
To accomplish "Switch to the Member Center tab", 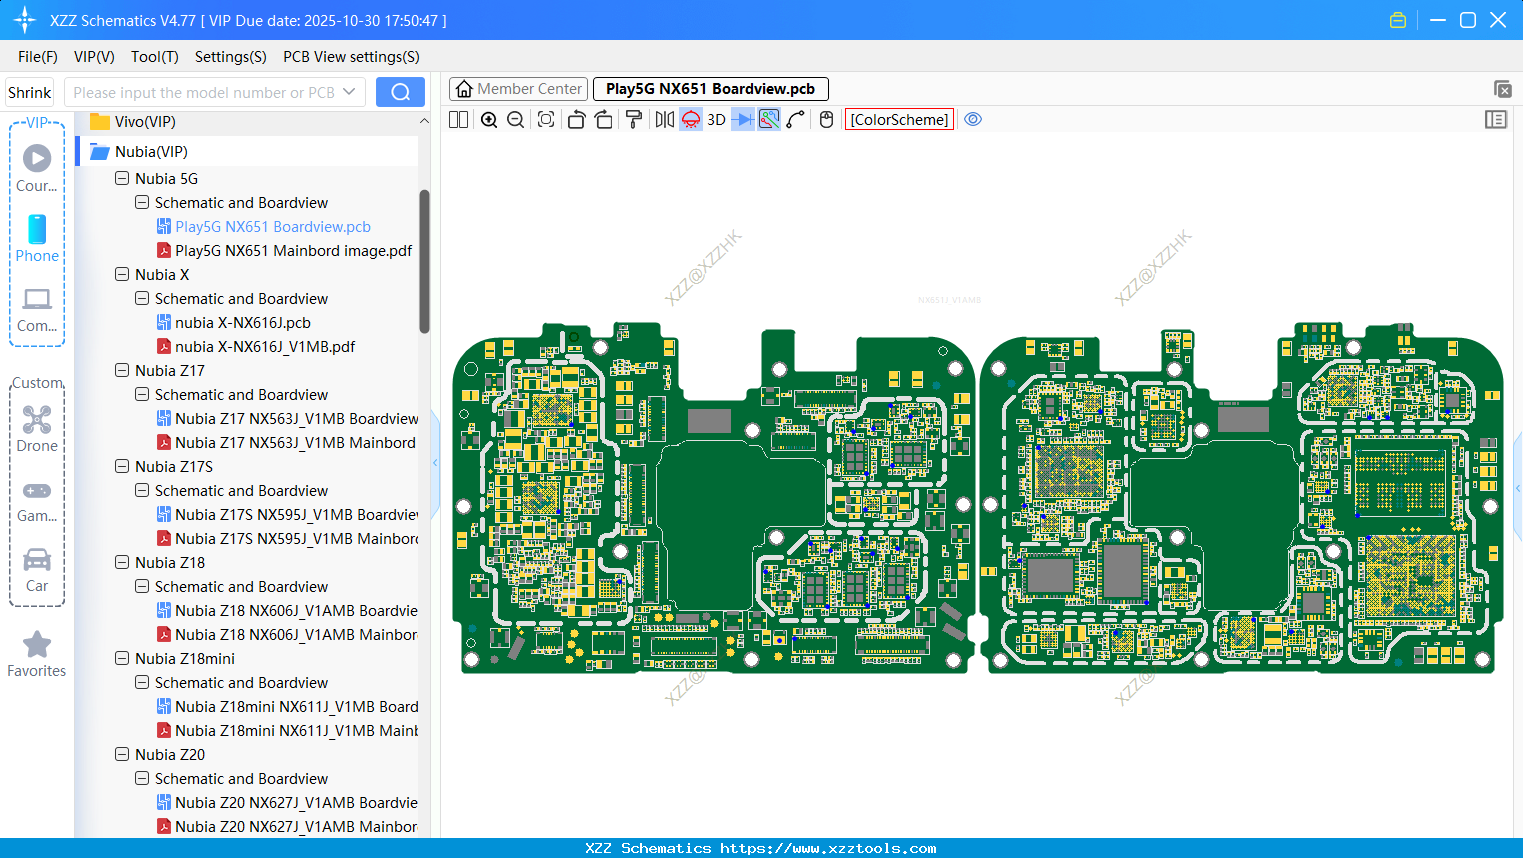I will point(518,88).
